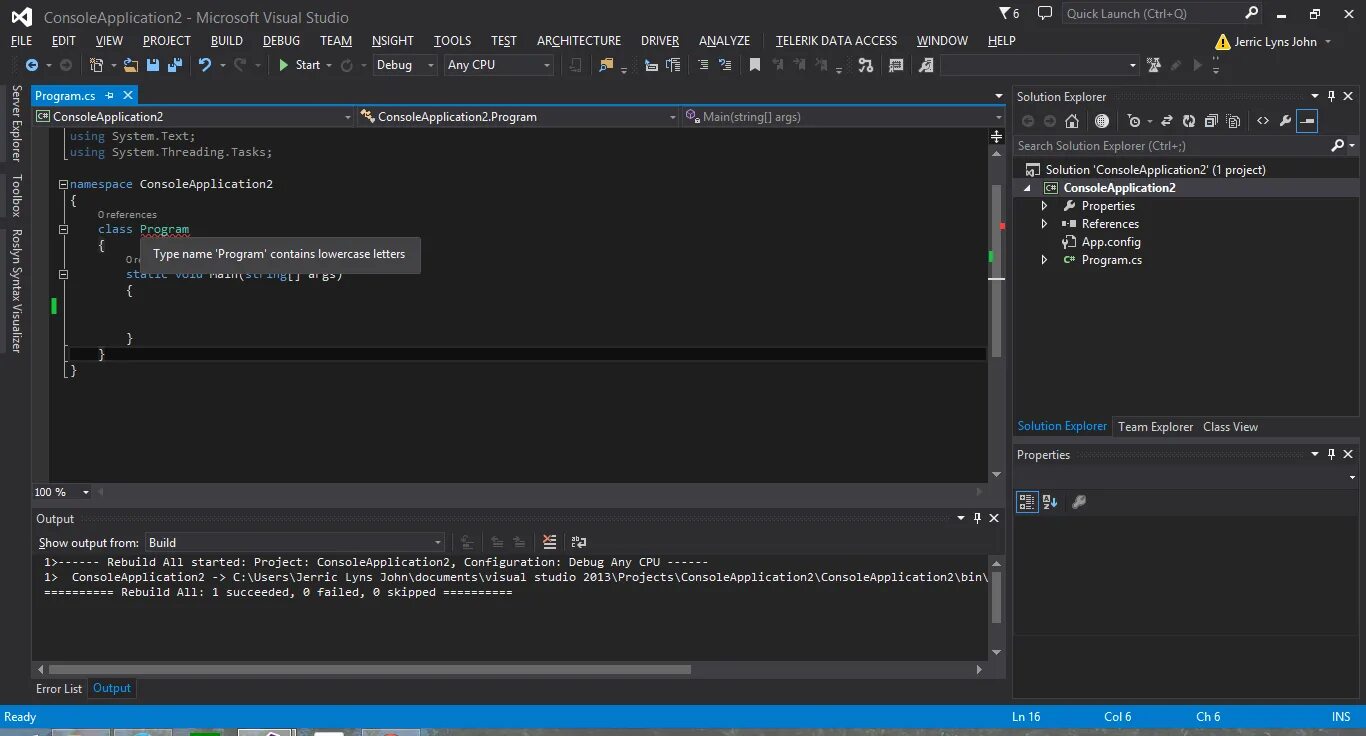This screenshot has height=736, width=1366.
Task: Open the ConsoleApplication2.Program type dropdown
Action: tap(519, 117)
